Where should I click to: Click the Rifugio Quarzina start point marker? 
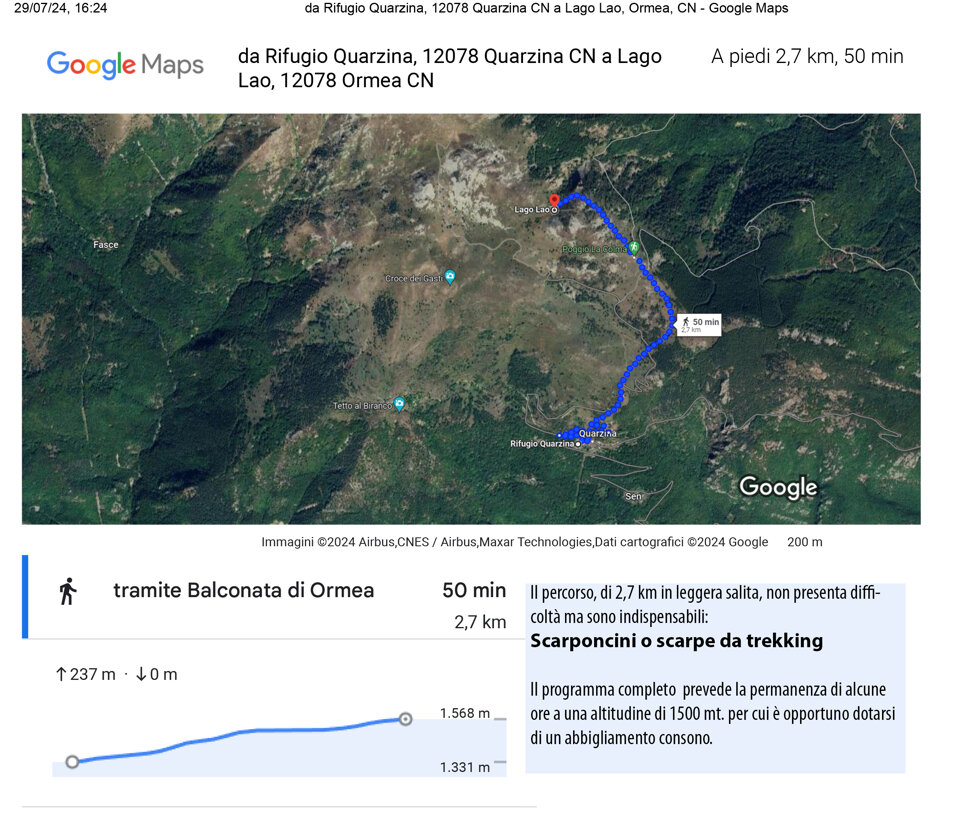pos(578,443)
